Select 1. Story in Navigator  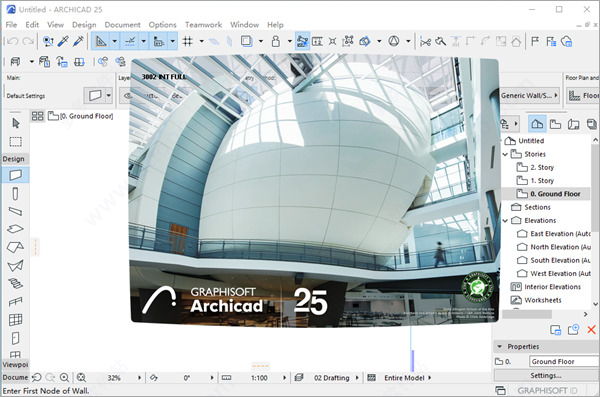(542, 181)
